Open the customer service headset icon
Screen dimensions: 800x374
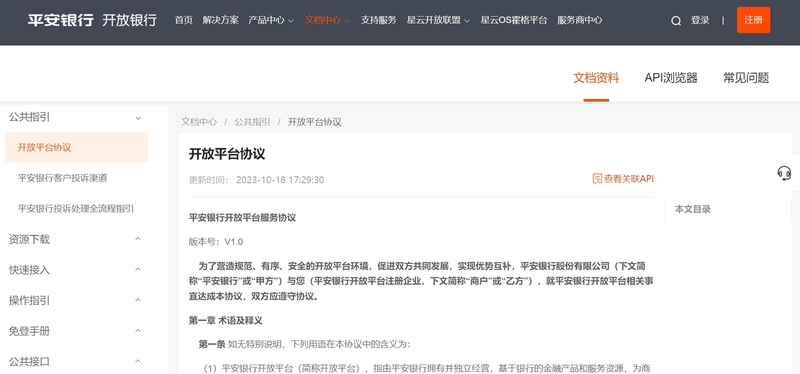click(x=784, y=173)
